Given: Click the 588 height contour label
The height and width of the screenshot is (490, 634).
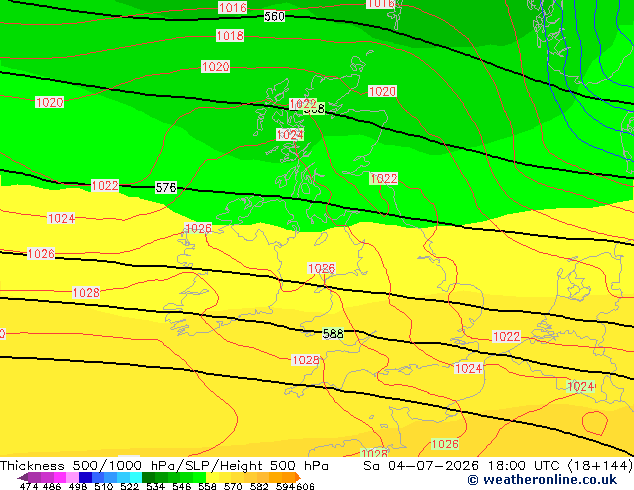Looking at the screenshot, I should click(x=333, y=334).
